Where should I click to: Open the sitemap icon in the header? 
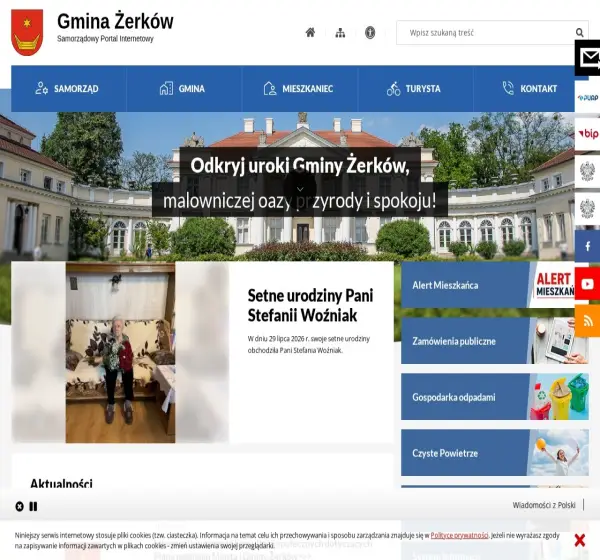point(340,33)
